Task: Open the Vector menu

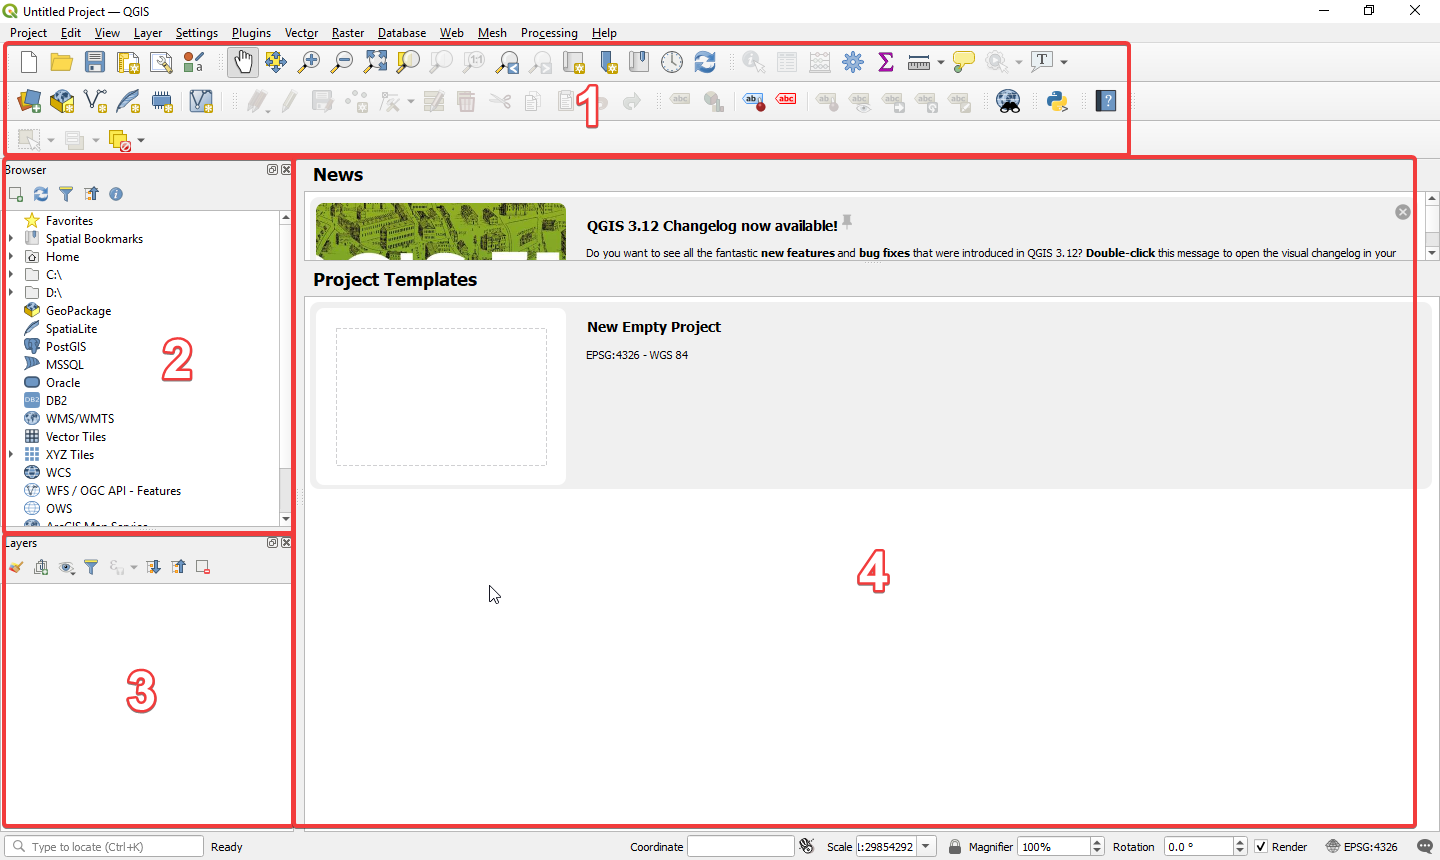Action: pyautogui.click(x=301, y=33)
